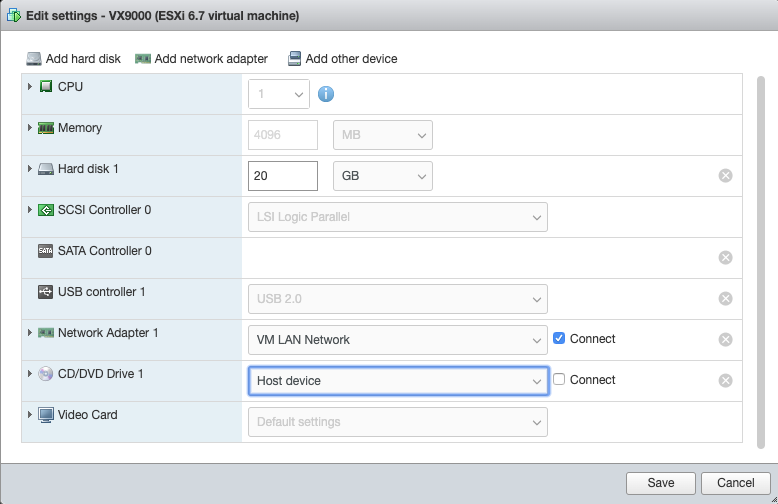Open the Host device dropdown
The width and height of the screenshot is (778, 504).
(397, 381)
